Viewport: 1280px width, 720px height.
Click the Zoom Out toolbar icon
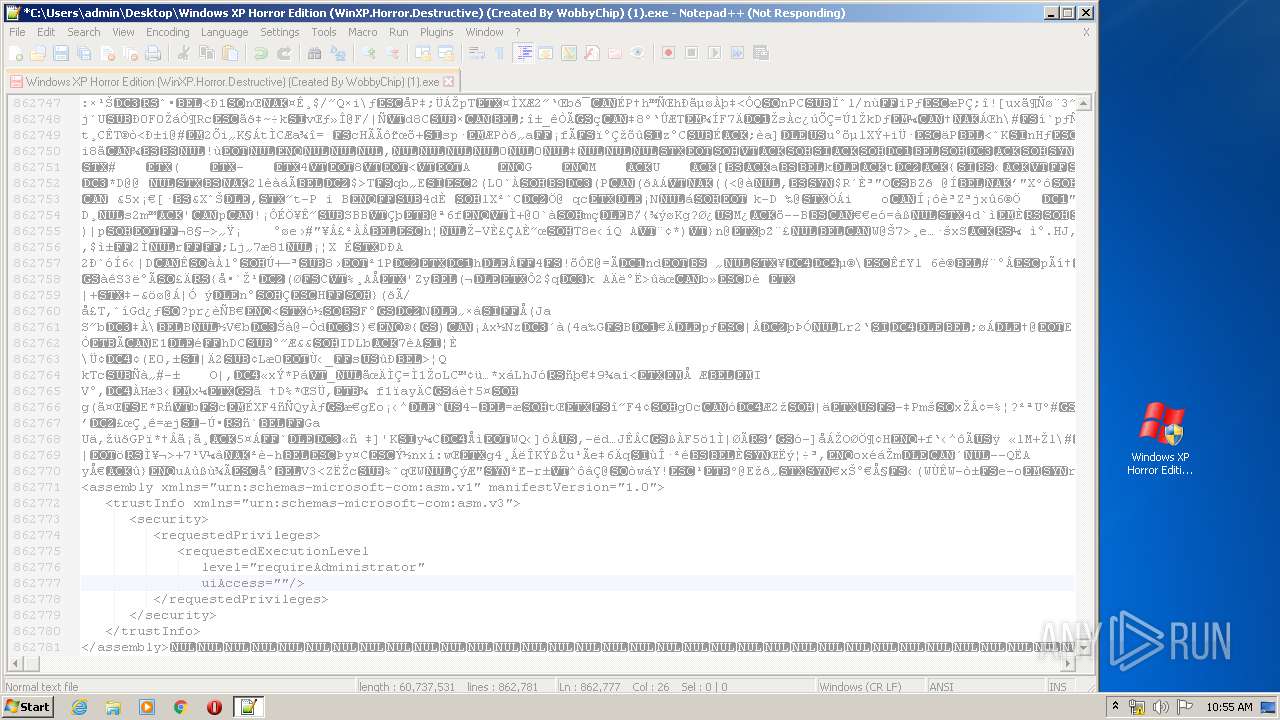coord(392,53)
